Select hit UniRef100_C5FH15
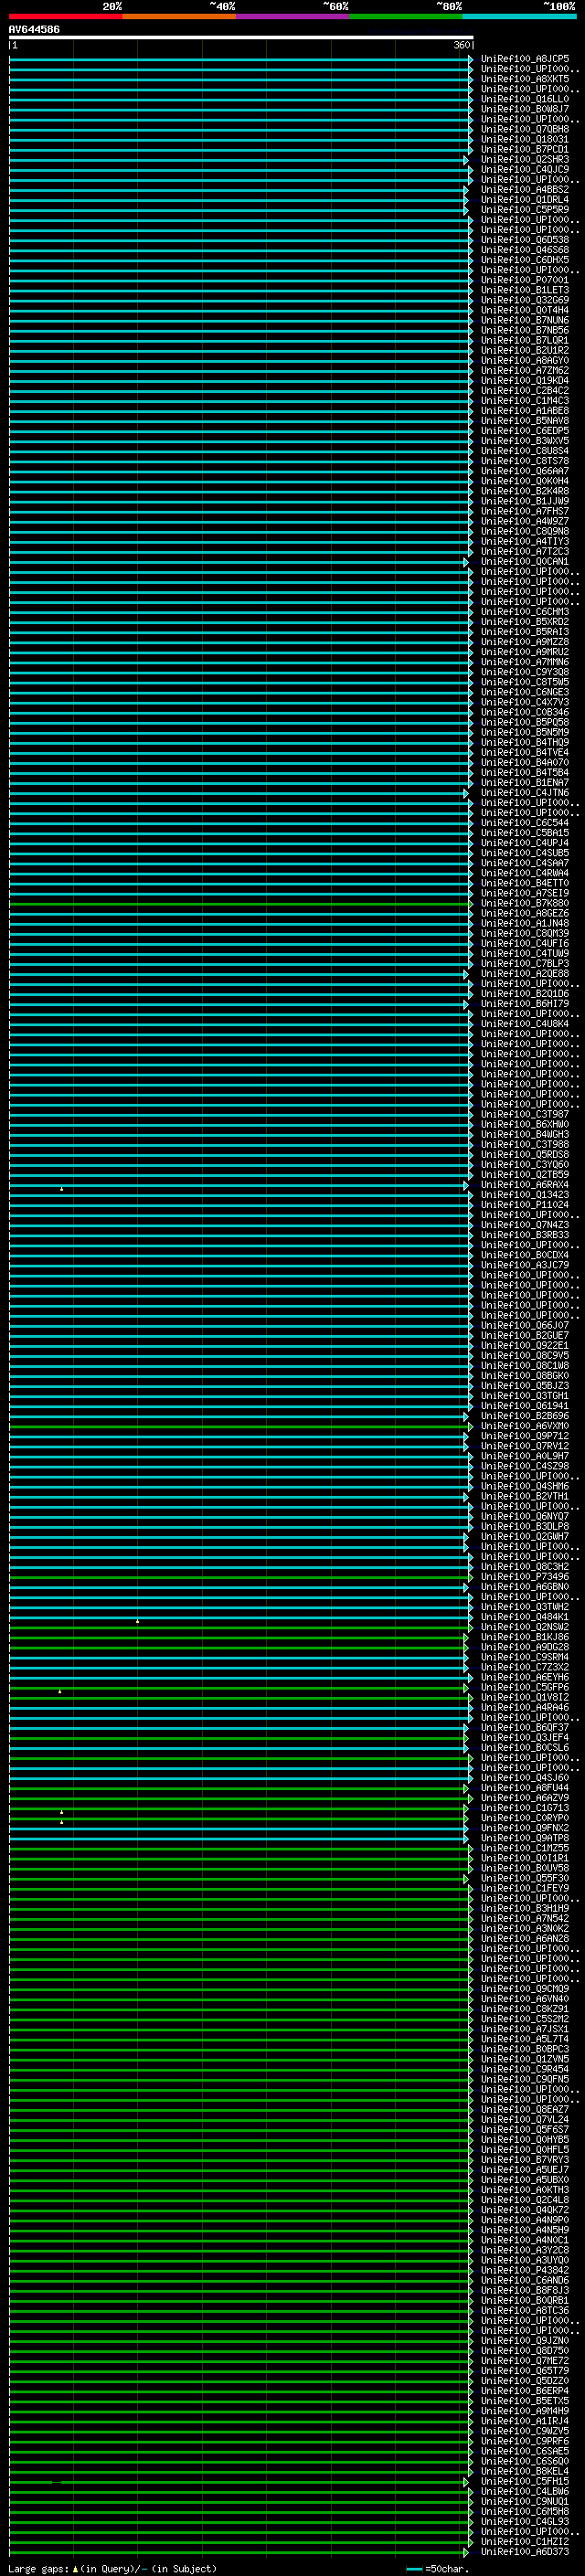Viewport: 585px width, 2576px height. point(525,2482)
